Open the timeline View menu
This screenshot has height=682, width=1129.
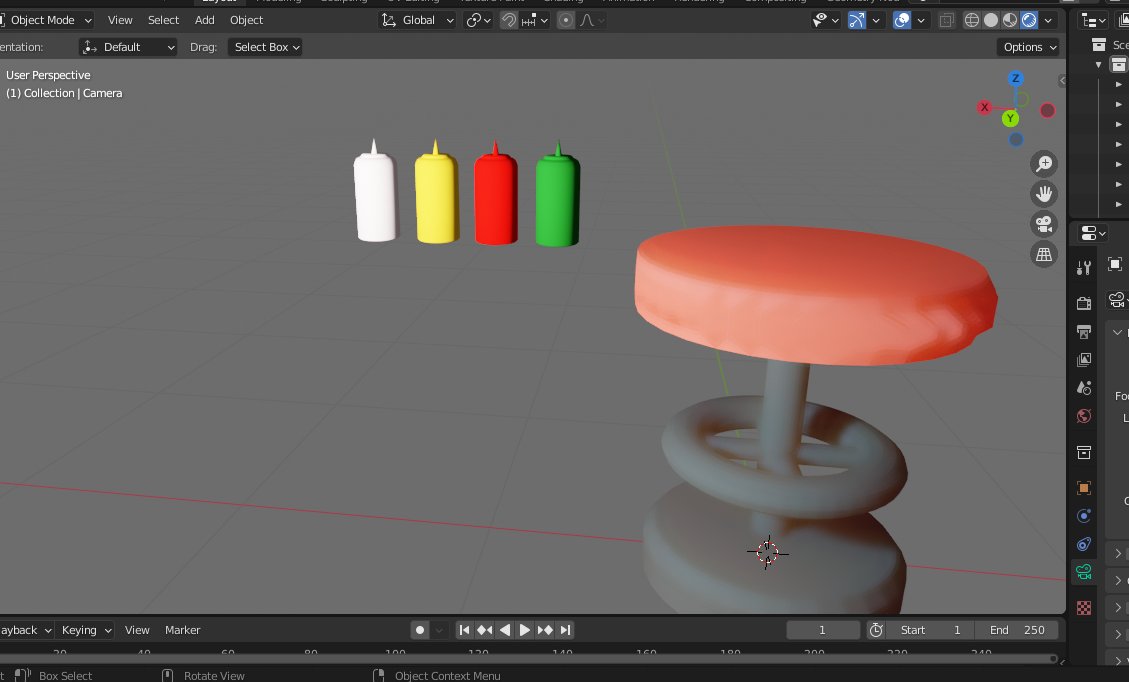(x=137, y=630)
